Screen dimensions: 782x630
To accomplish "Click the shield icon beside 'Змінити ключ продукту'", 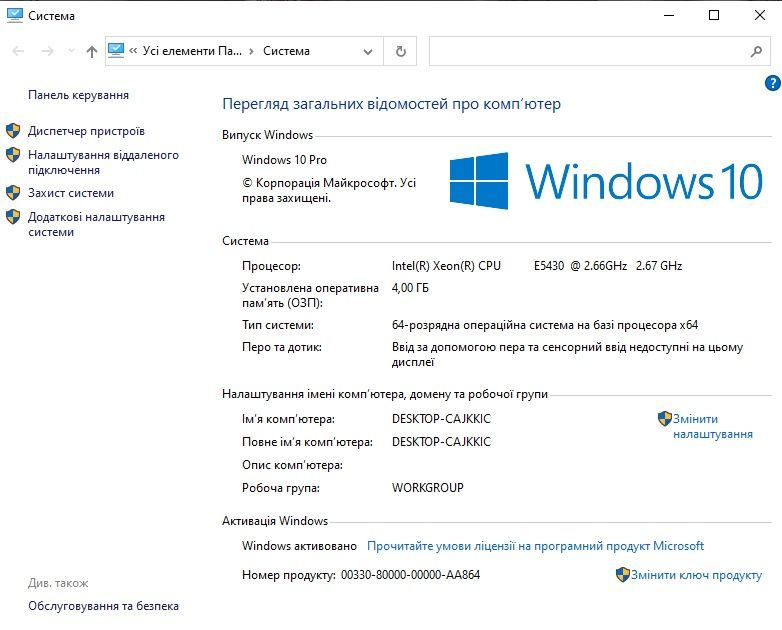I will click(622, 575).
